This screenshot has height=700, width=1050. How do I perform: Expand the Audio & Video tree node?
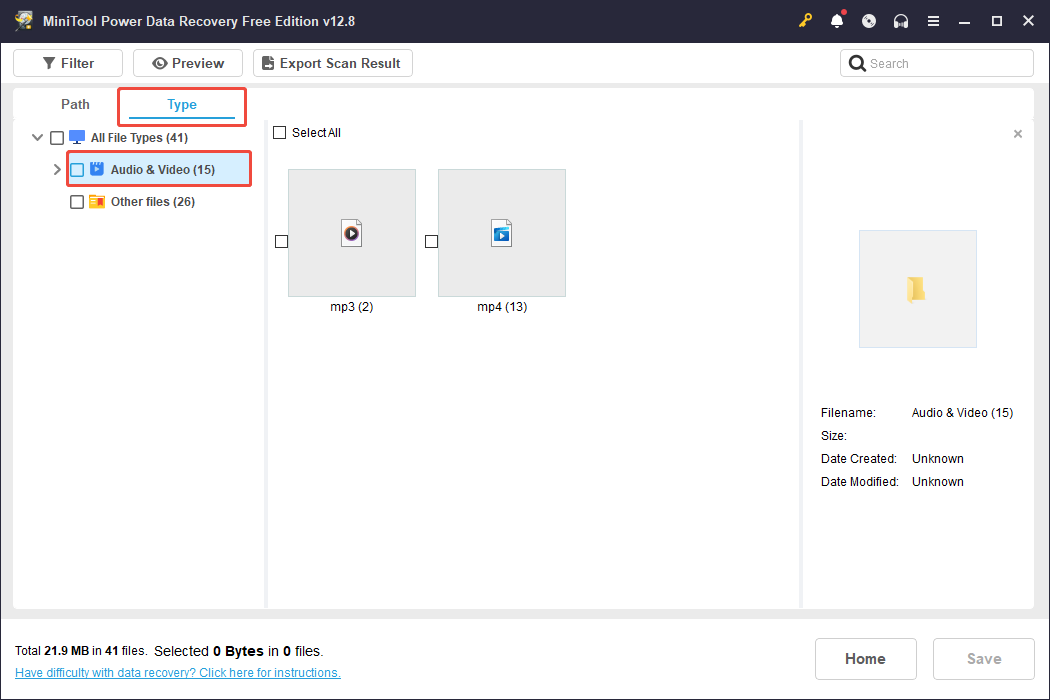tap(57, 169)
